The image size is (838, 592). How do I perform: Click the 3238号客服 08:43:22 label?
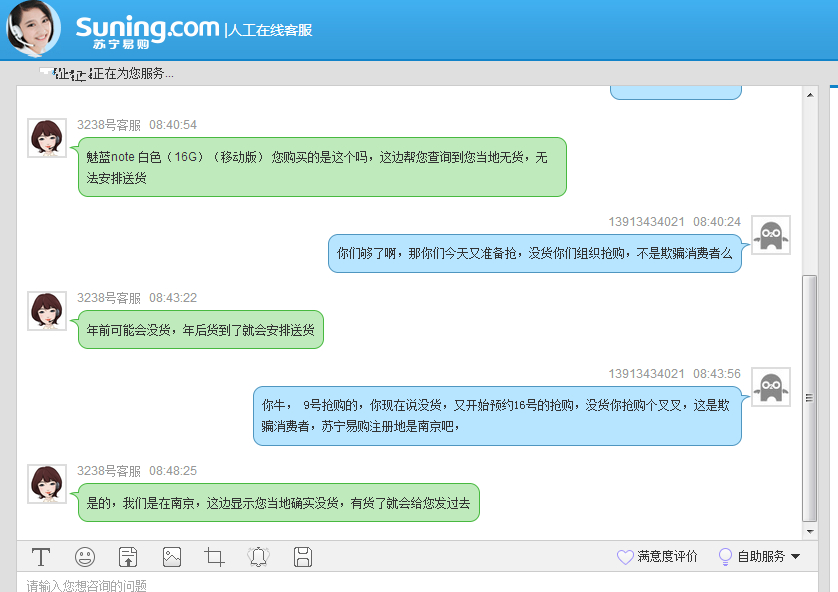click(137, 298)
